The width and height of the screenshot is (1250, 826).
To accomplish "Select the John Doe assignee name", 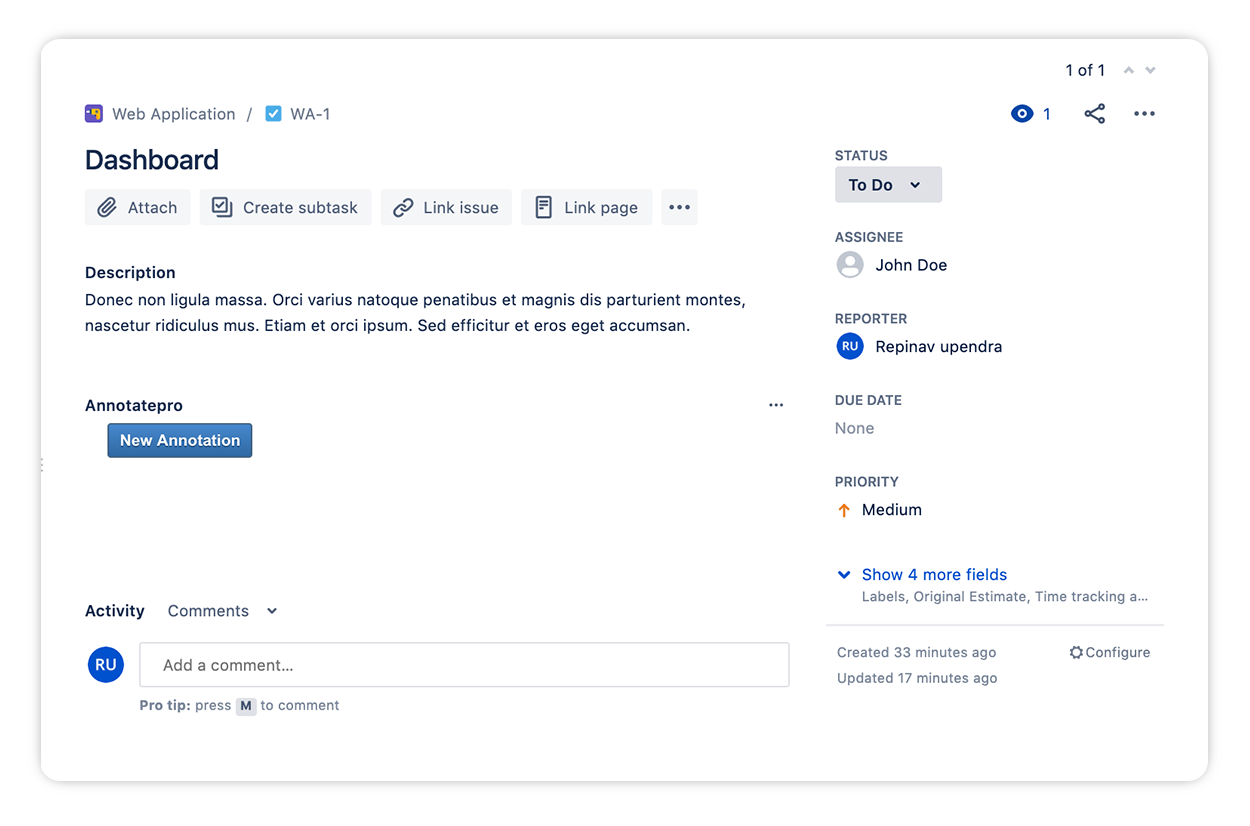I will click(x=911, y=265).
